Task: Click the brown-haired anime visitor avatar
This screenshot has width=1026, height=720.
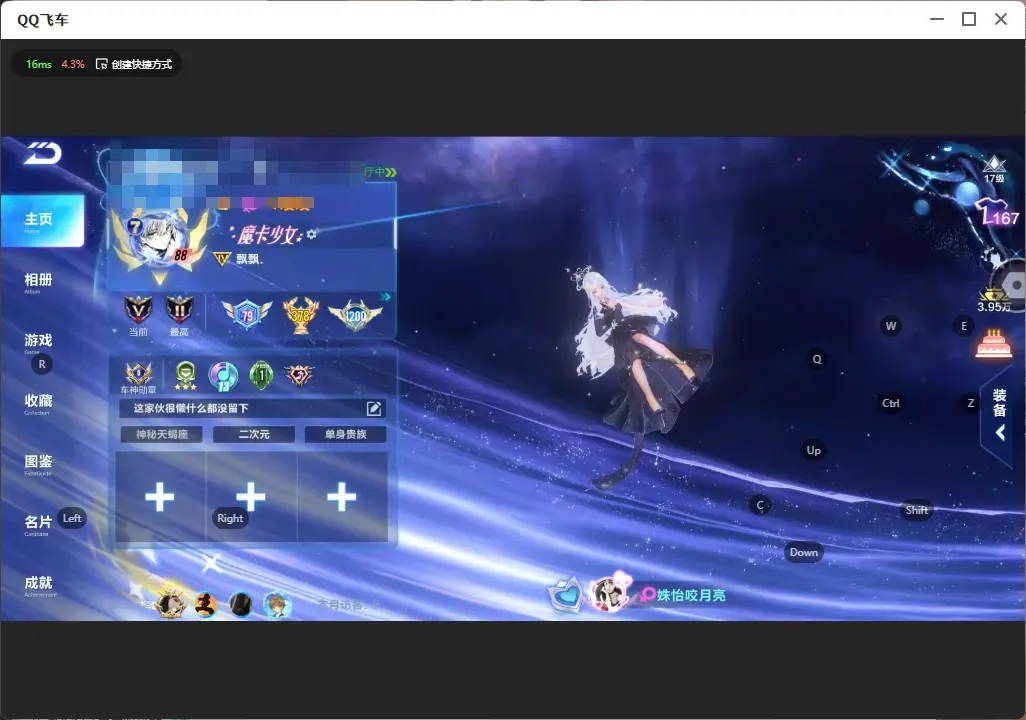Action: [x=277, y=603]
